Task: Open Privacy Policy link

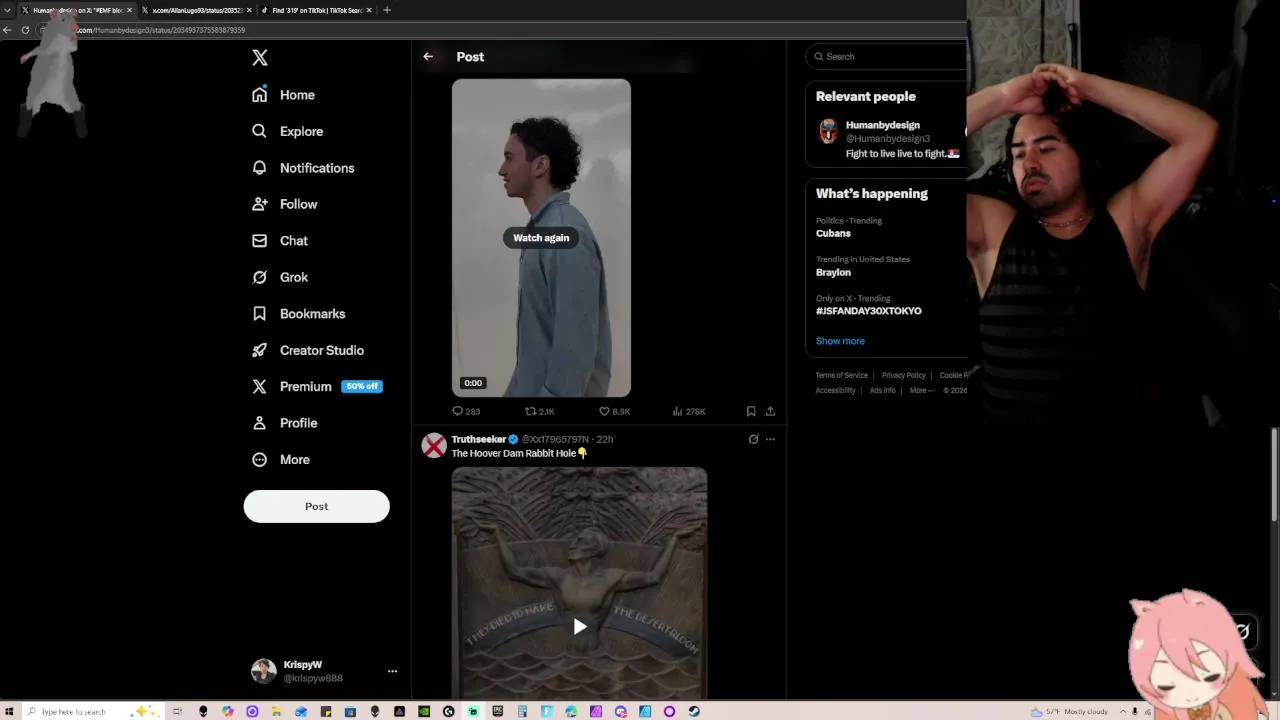Action: (x=903, y=375)
